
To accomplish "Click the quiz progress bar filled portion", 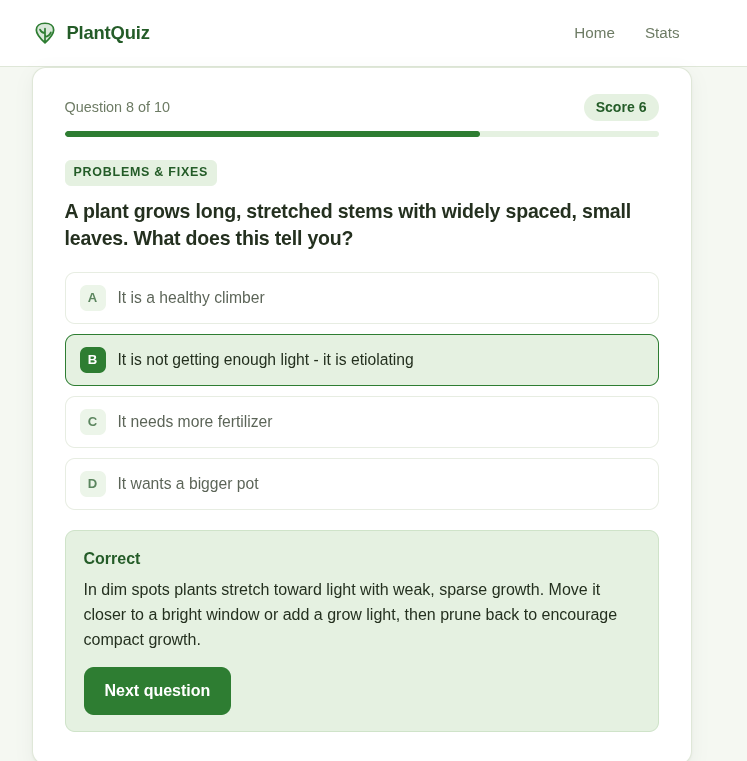I will pos(272,134).
